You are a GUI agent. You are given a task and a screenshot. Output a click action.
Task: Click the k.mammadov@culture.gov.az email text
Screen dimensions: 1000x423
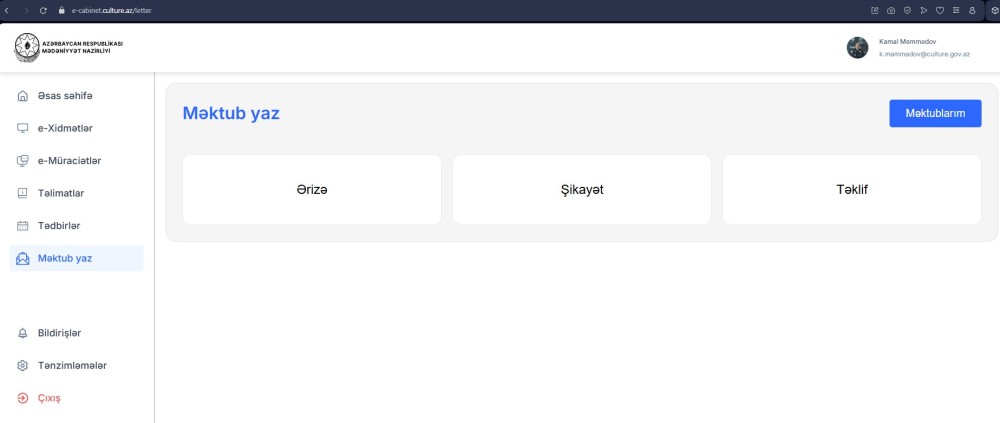924,54
